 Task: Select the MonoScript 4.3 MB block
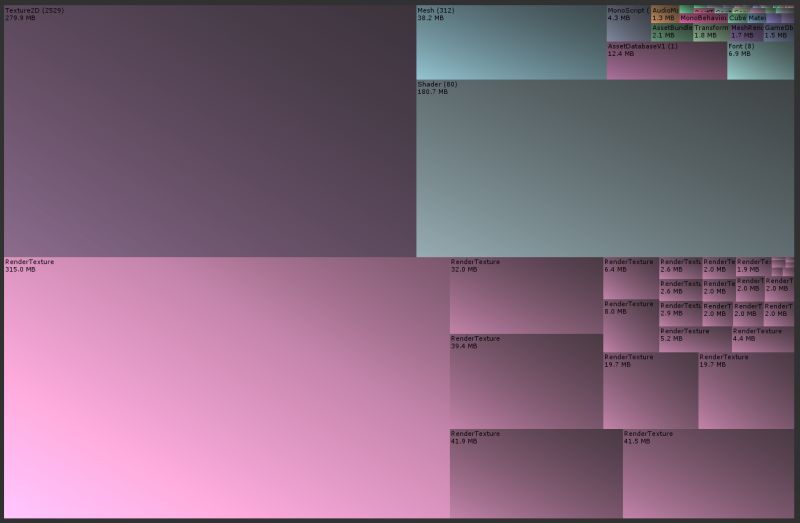click(629, 23)
